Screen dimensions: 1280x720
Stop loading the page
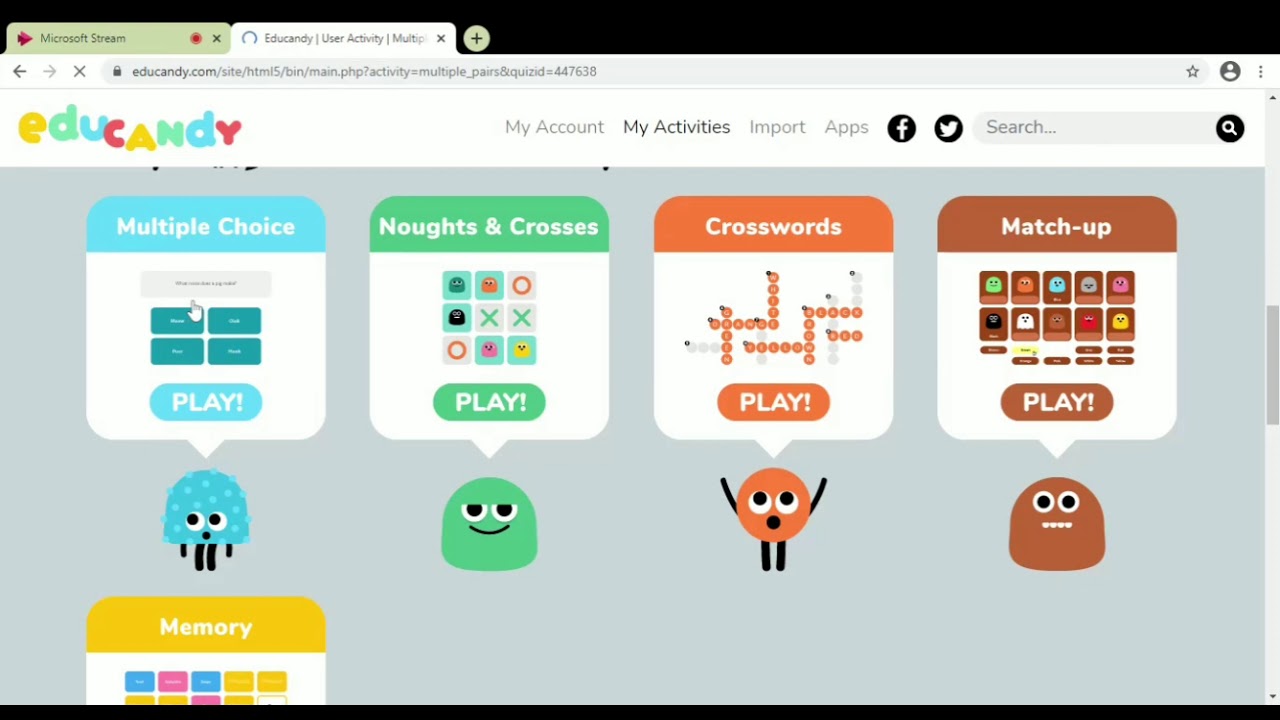[x=81, y=71]
